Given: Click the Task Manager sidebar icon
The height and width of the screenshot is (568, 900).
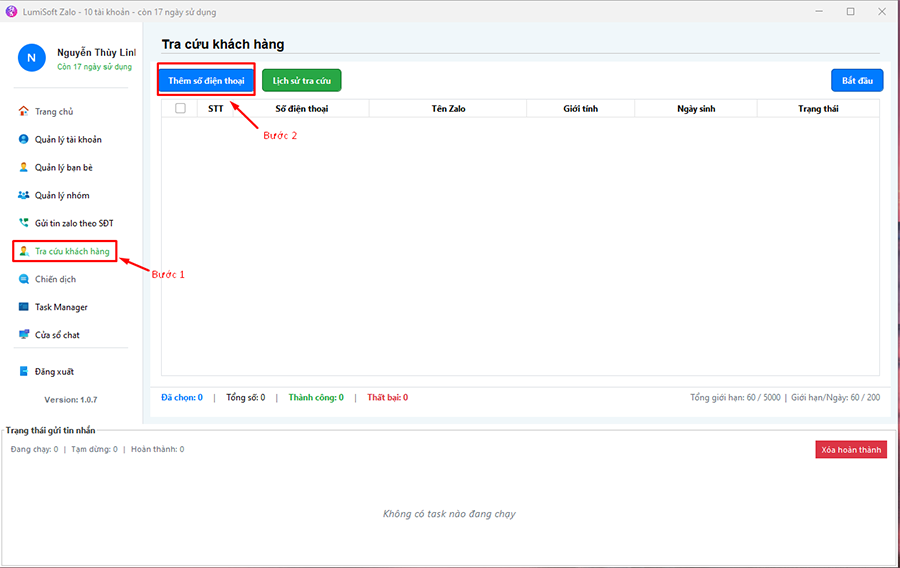Looking at the screenshot, I should 24,307.
